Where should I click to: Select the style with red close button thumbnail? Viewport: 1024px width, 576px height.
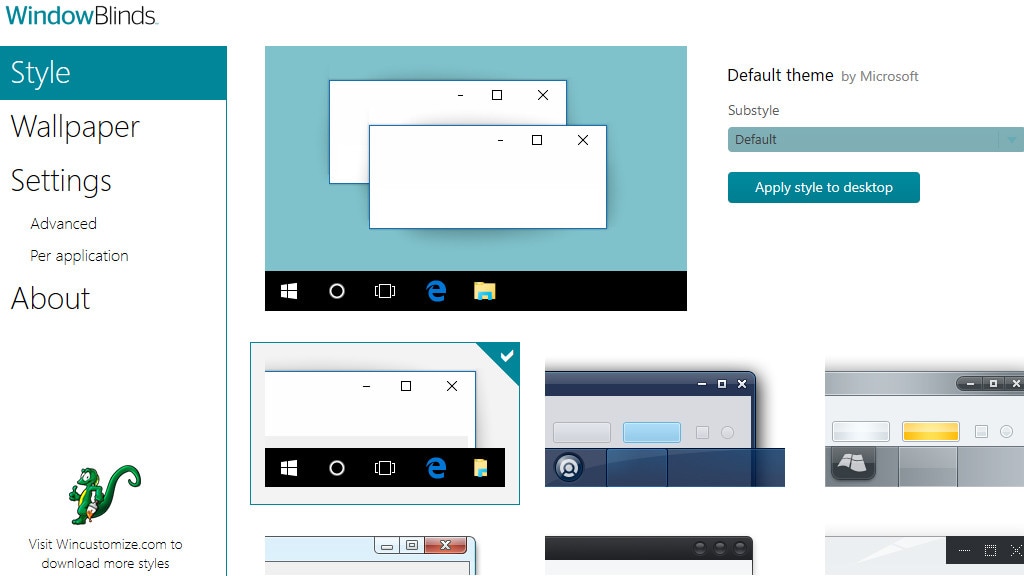click(370, 555)
